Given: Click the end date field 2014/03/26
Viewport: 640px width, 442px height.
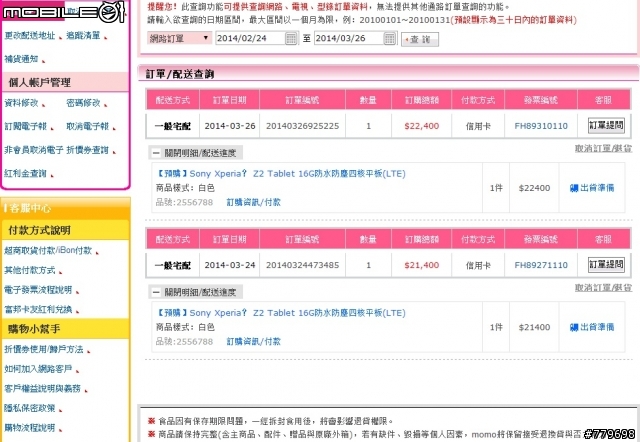Looking at the screenshot, I should pyautogui.click(x=349, y=38).
